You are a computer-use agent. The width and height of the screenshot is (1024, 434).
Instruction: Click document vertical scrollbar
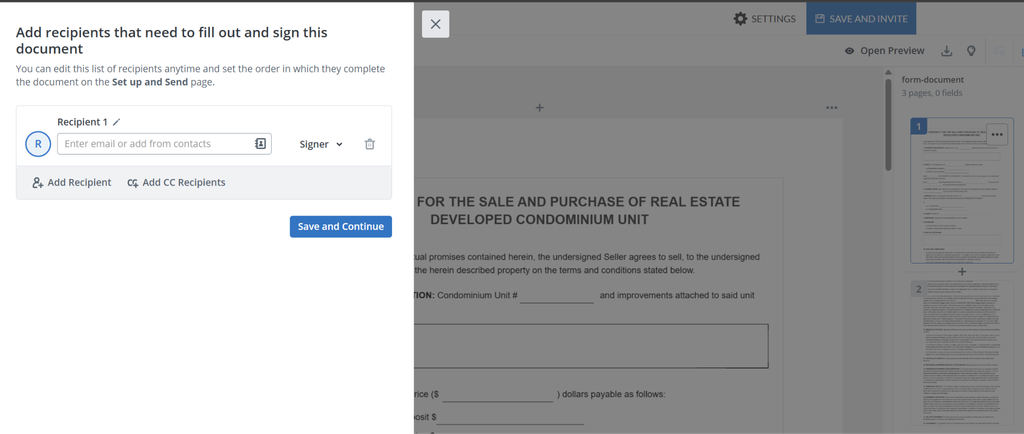pos(888,124)
